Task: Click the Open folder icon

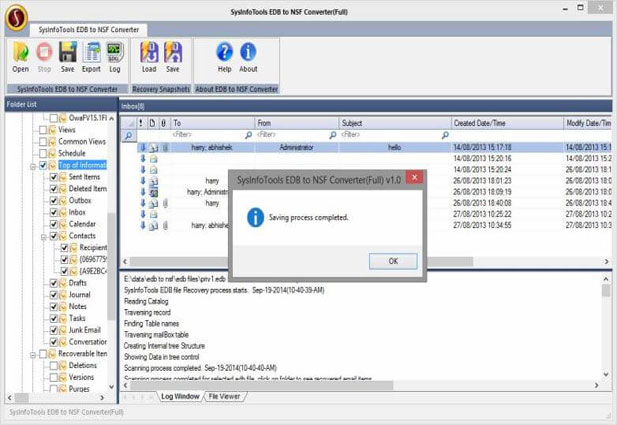Action: (x=20, y=52)
